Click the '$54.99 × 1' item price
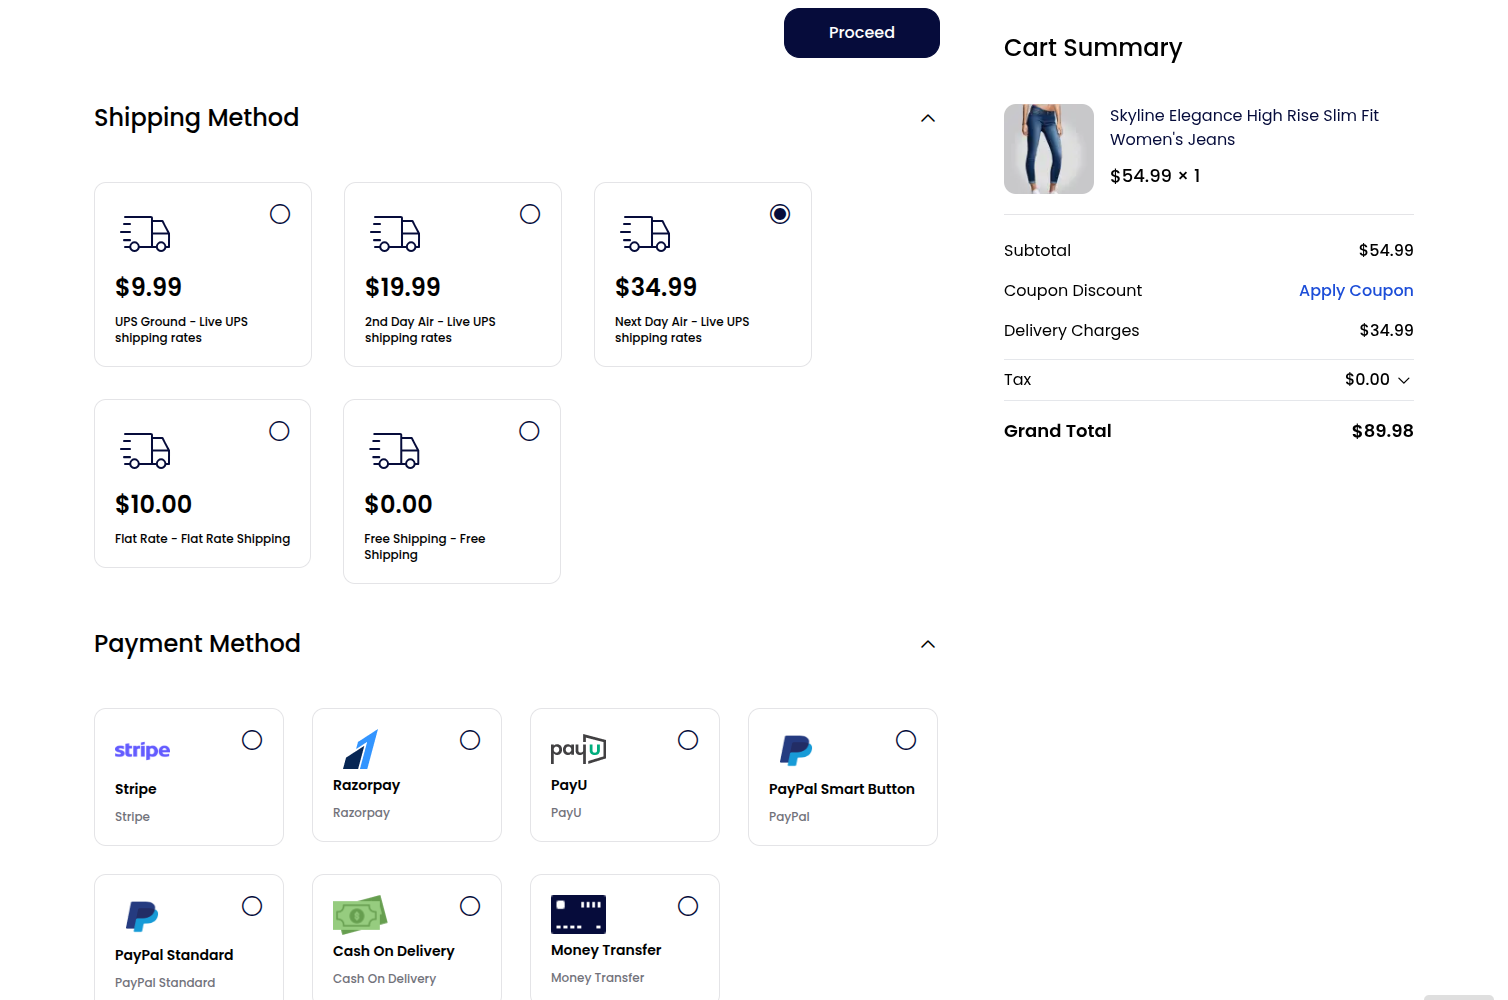Viewport: 1508px width, 1000px height. 1155,176
